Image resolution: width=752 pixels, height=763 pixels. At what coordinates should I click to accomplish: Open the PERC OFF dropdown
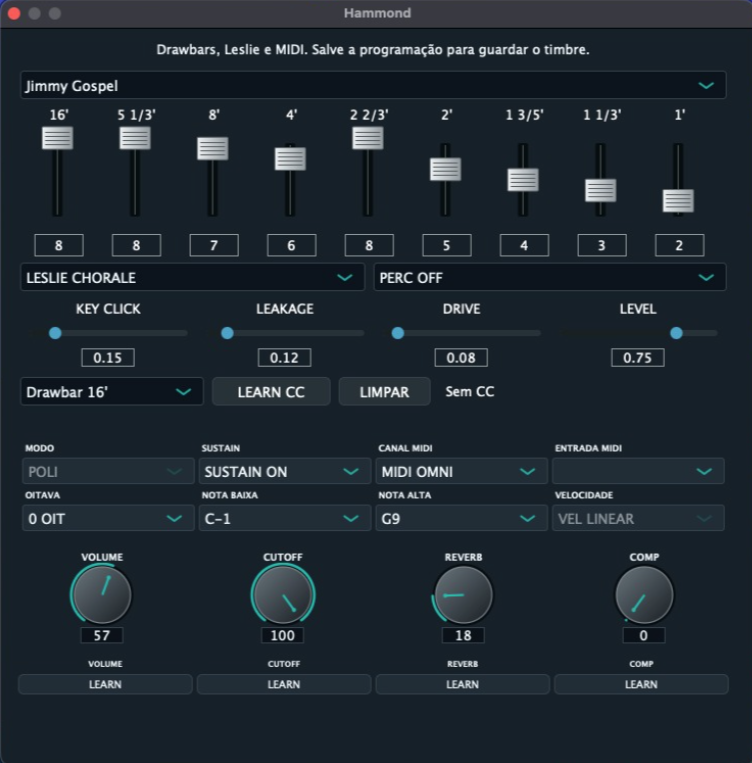550,277
